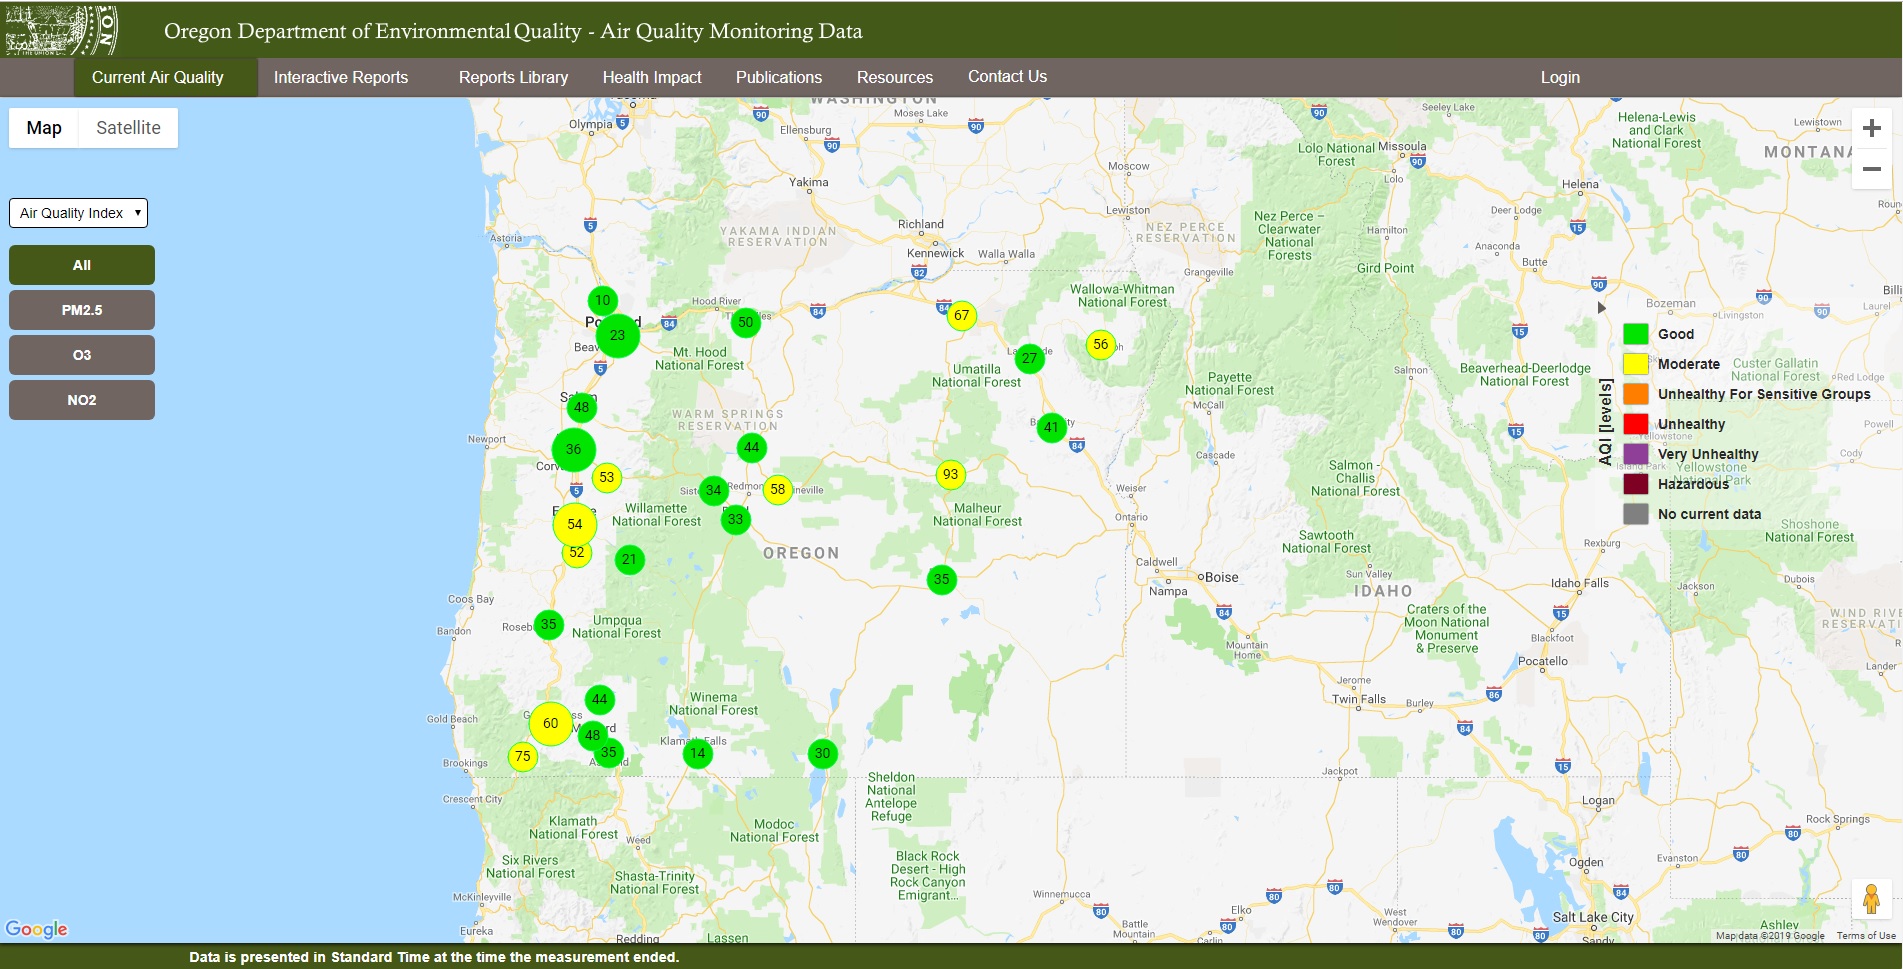The height and width of the screenshot is (969, 1903).
Task: Click the Oregon state seal logo
Action: click(x=60, y=30)
